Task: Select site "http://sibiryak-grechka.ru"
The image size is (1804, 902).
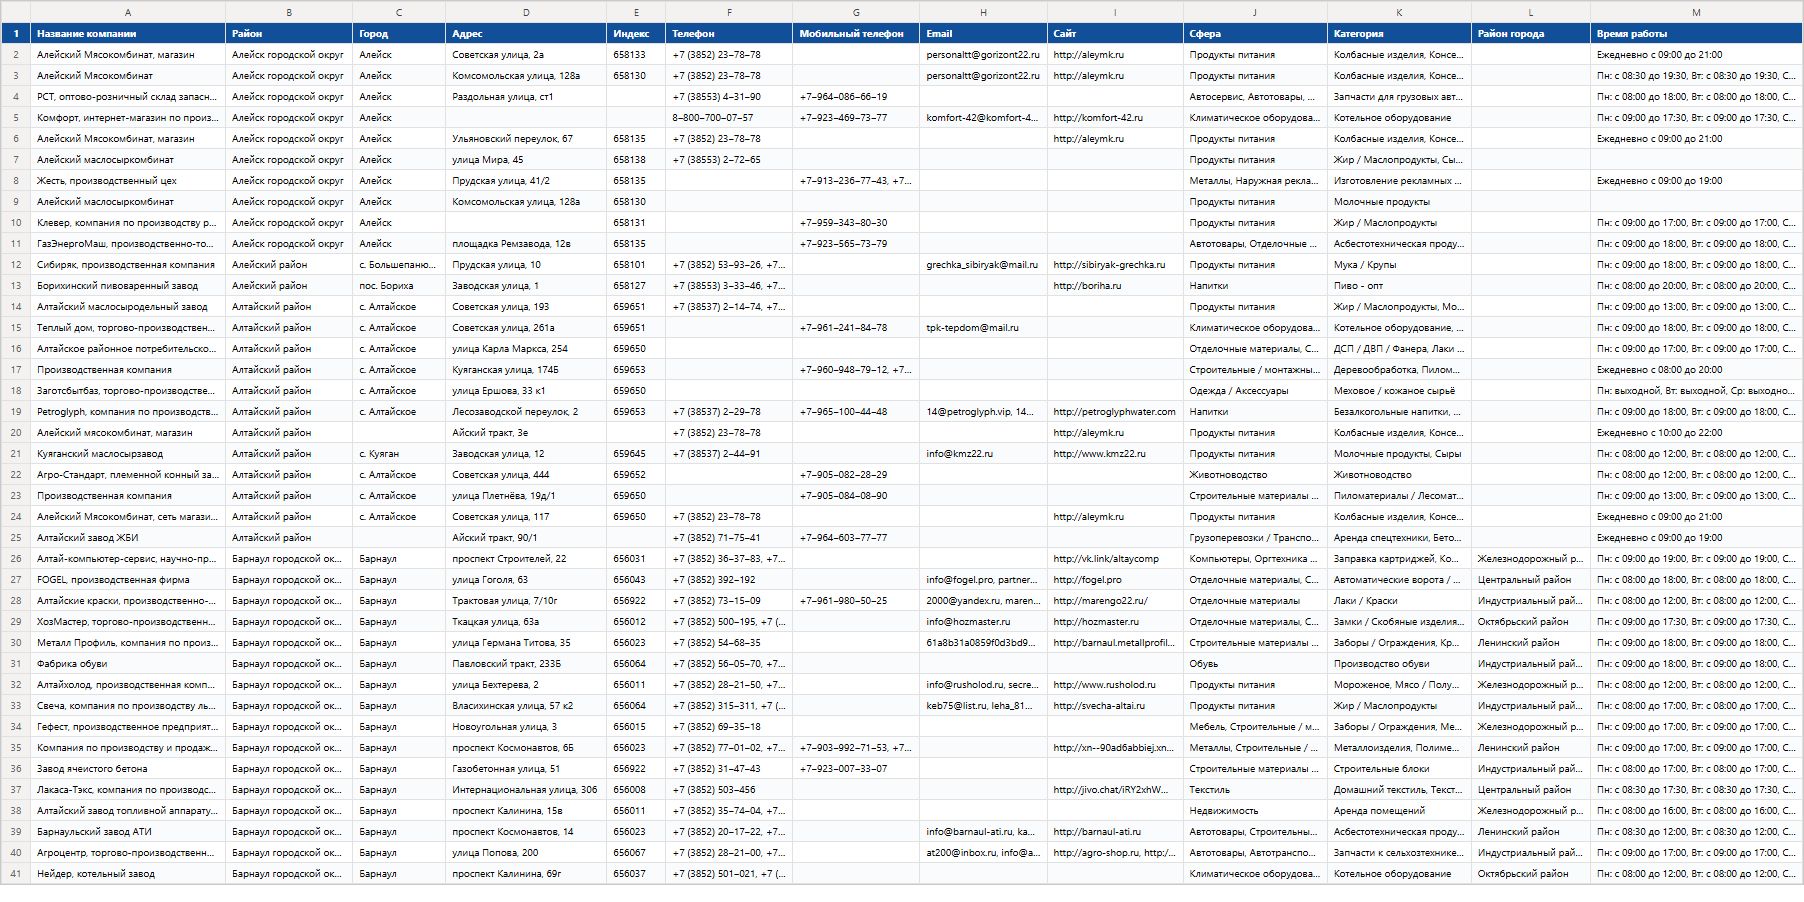Action: [1115, 265]
